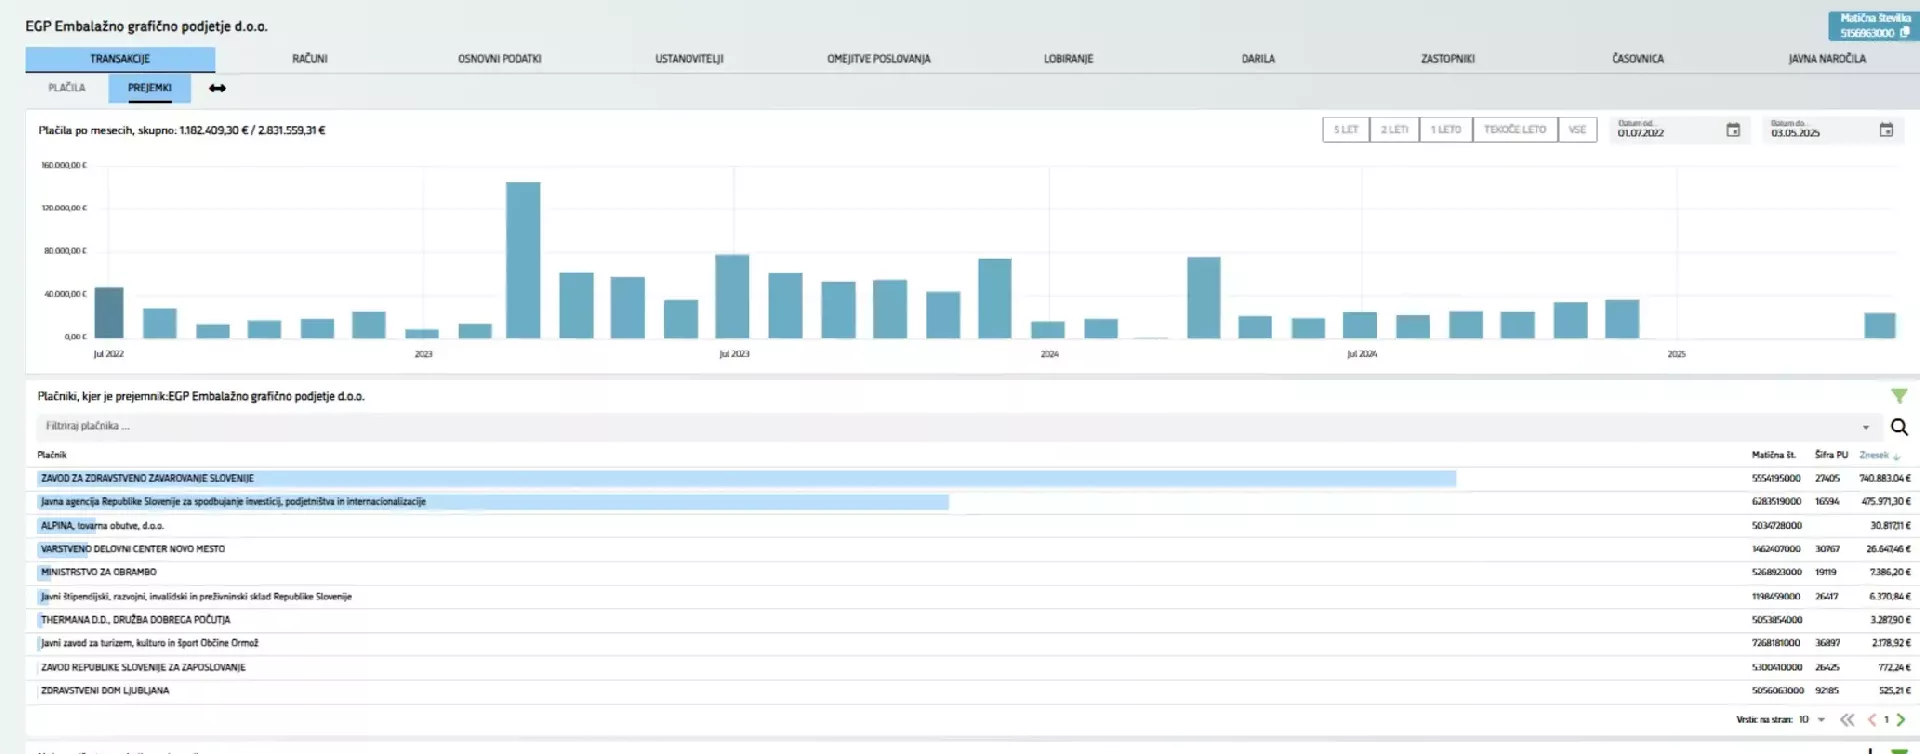Sort by the Znesek column header

pos(1875,455)
